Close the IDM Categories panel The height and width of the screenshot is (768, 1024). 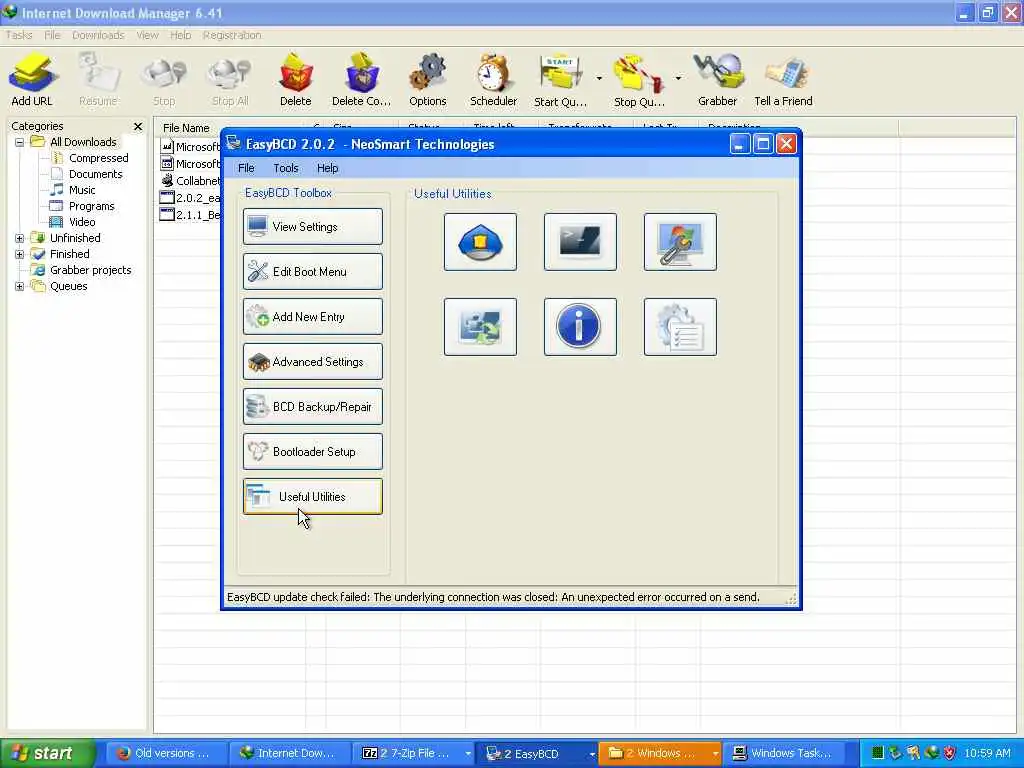(x=138, y=126)
